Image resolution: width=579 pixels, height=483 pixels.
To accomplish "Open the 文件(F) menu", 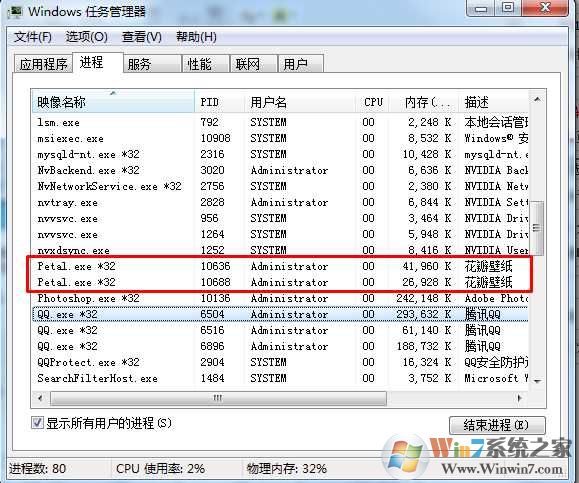I will pos(32,37).
